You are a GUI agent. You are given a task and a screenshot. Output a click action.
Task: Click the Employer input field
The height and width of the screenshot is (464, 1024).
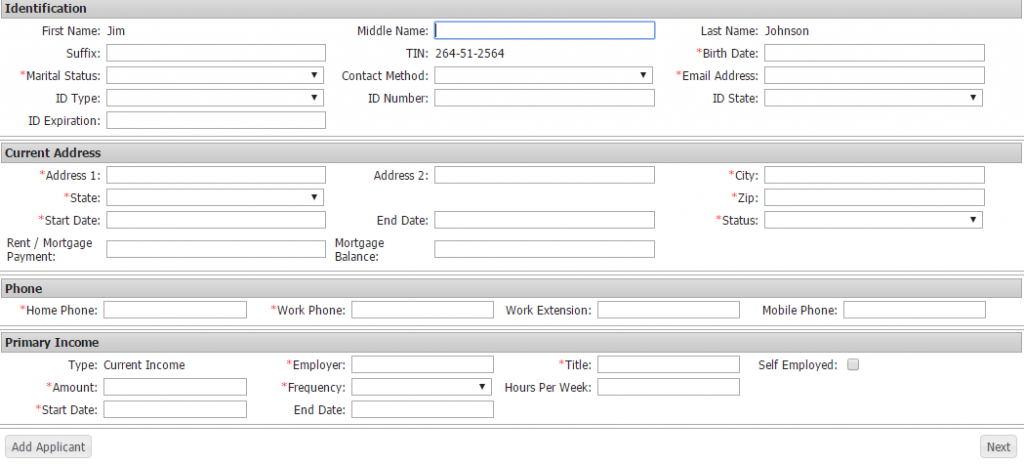coord(423,365)
